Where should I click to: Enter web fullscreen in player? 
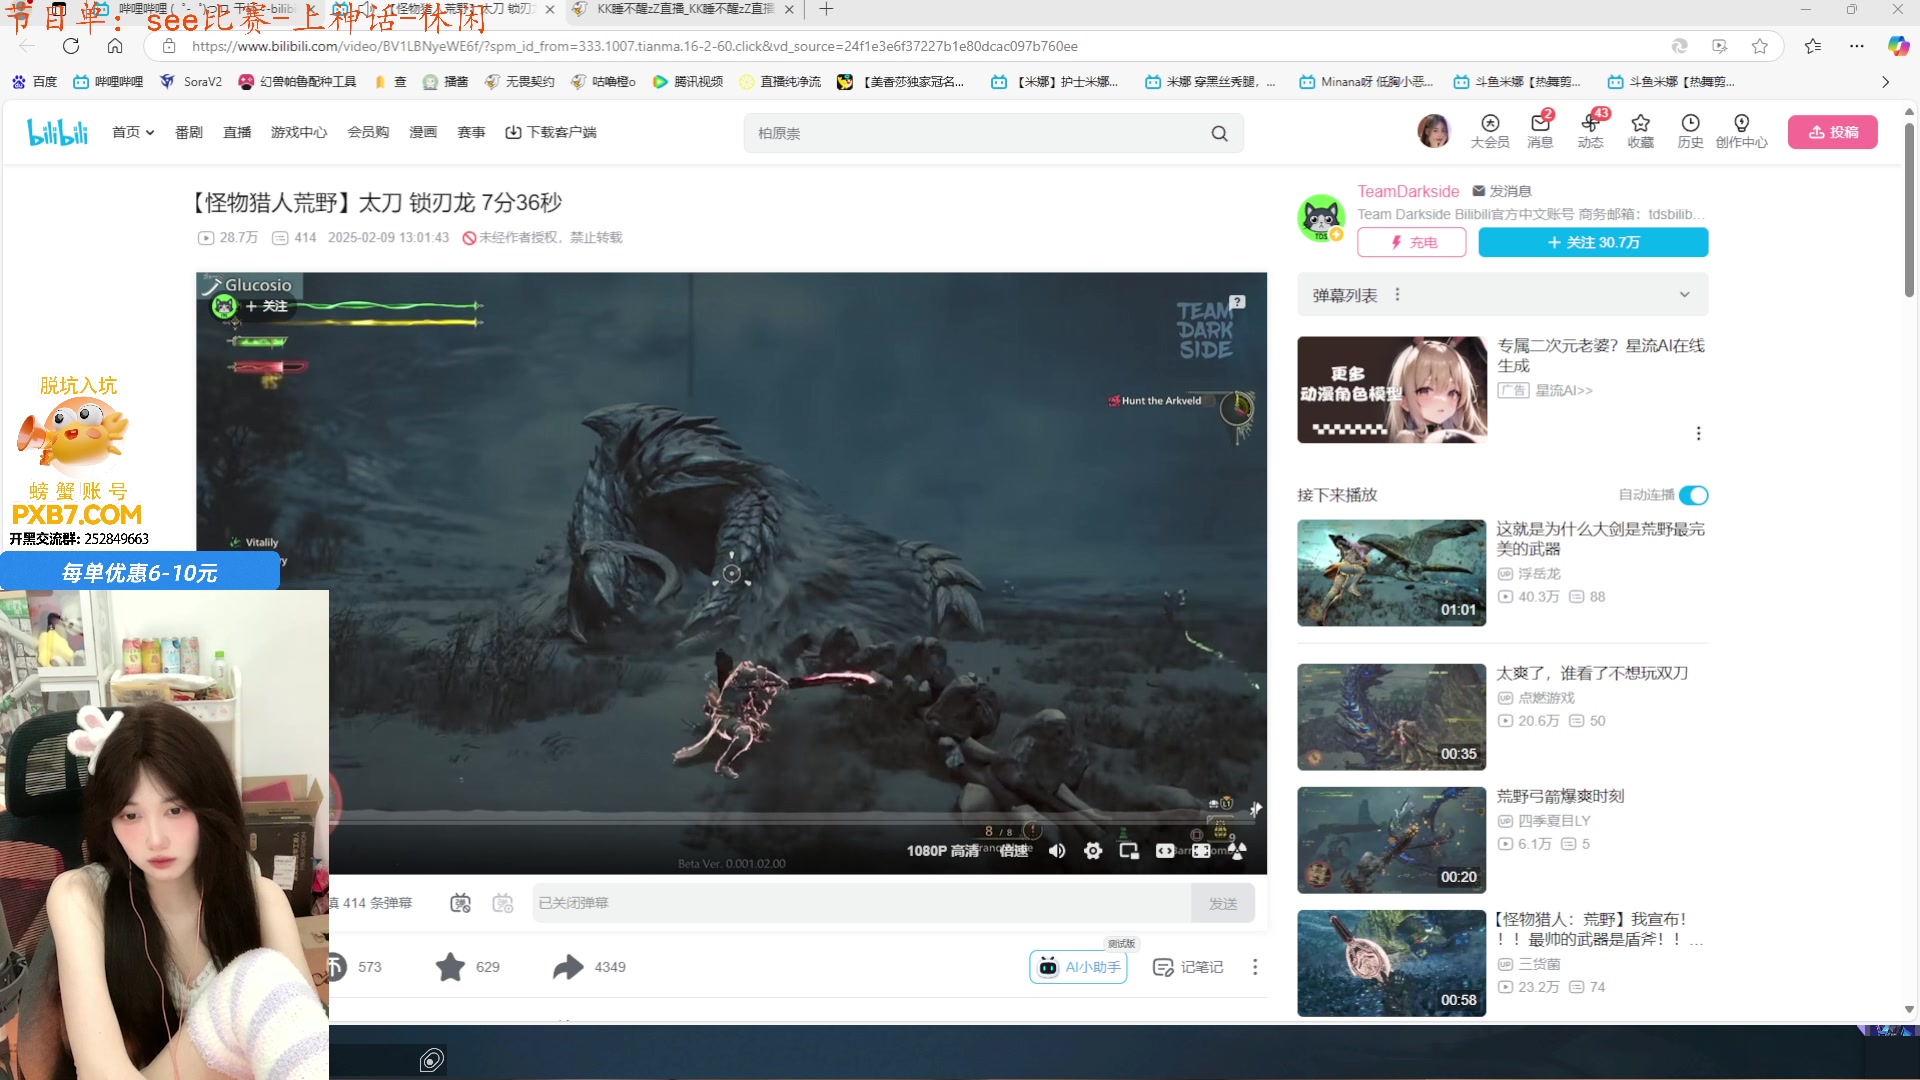pyautogui.click(x=1201, y=851)
